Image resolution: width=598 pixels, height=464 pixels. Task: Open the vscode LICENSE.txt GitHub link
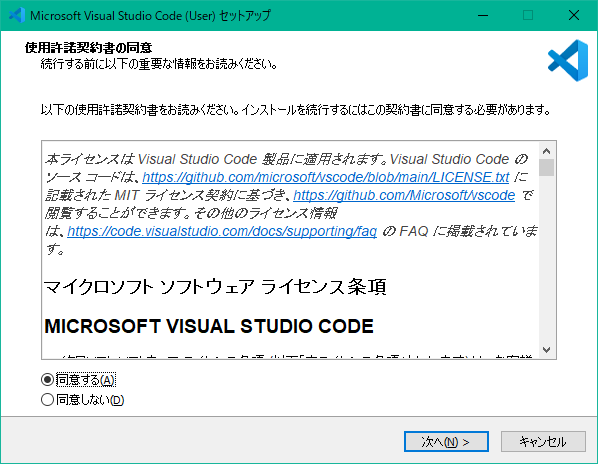click(x=326, y=177)
